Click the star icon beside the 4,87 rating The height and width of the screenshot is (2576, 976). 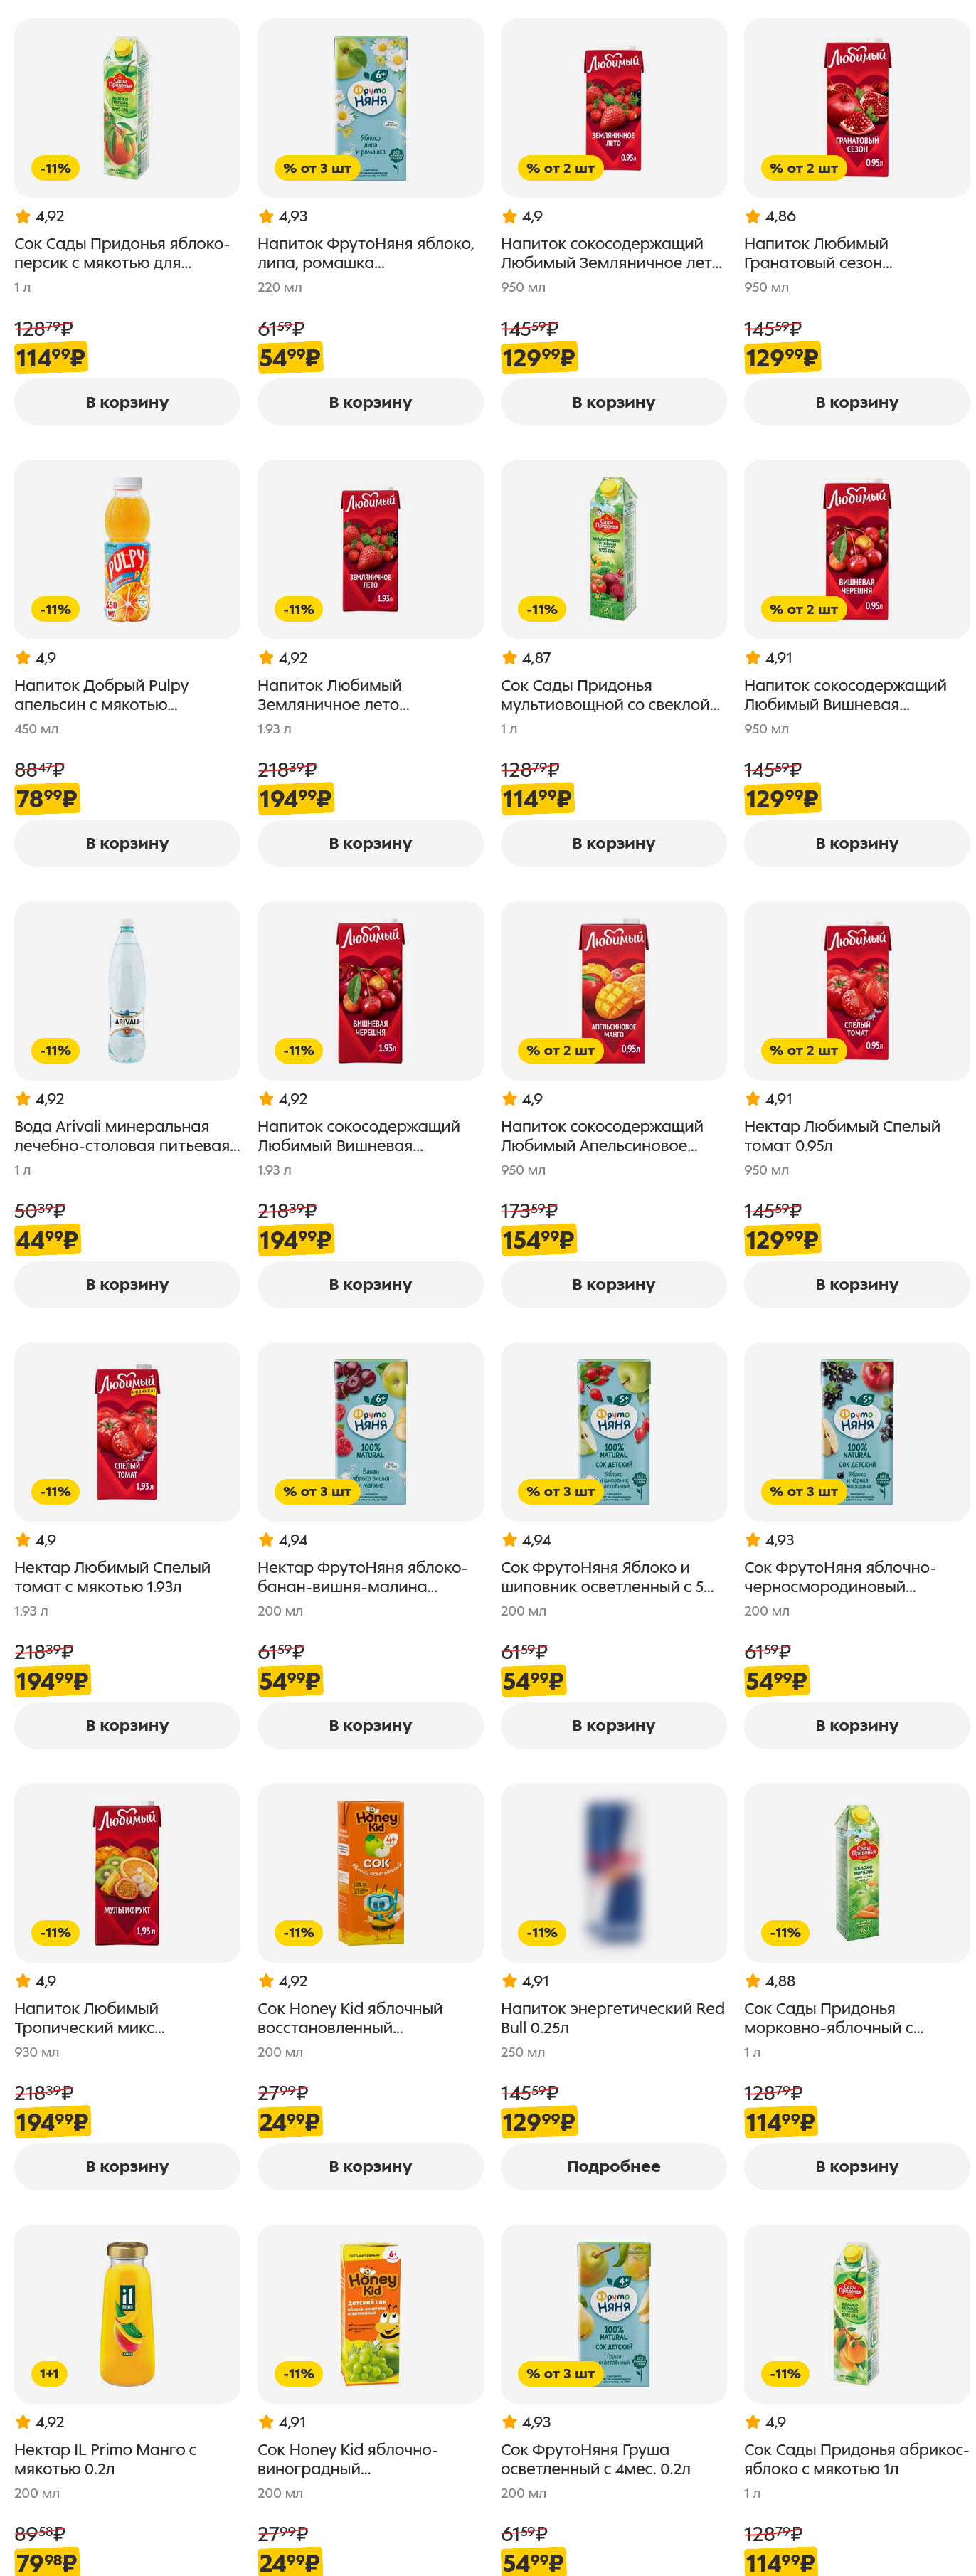[509, 658]
